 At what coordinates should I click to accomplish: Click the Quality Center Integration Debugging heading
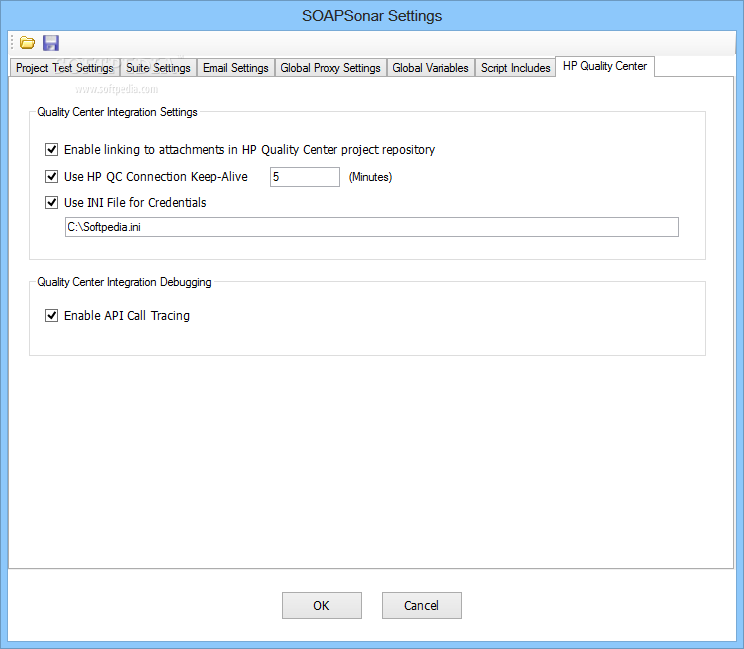124,282
